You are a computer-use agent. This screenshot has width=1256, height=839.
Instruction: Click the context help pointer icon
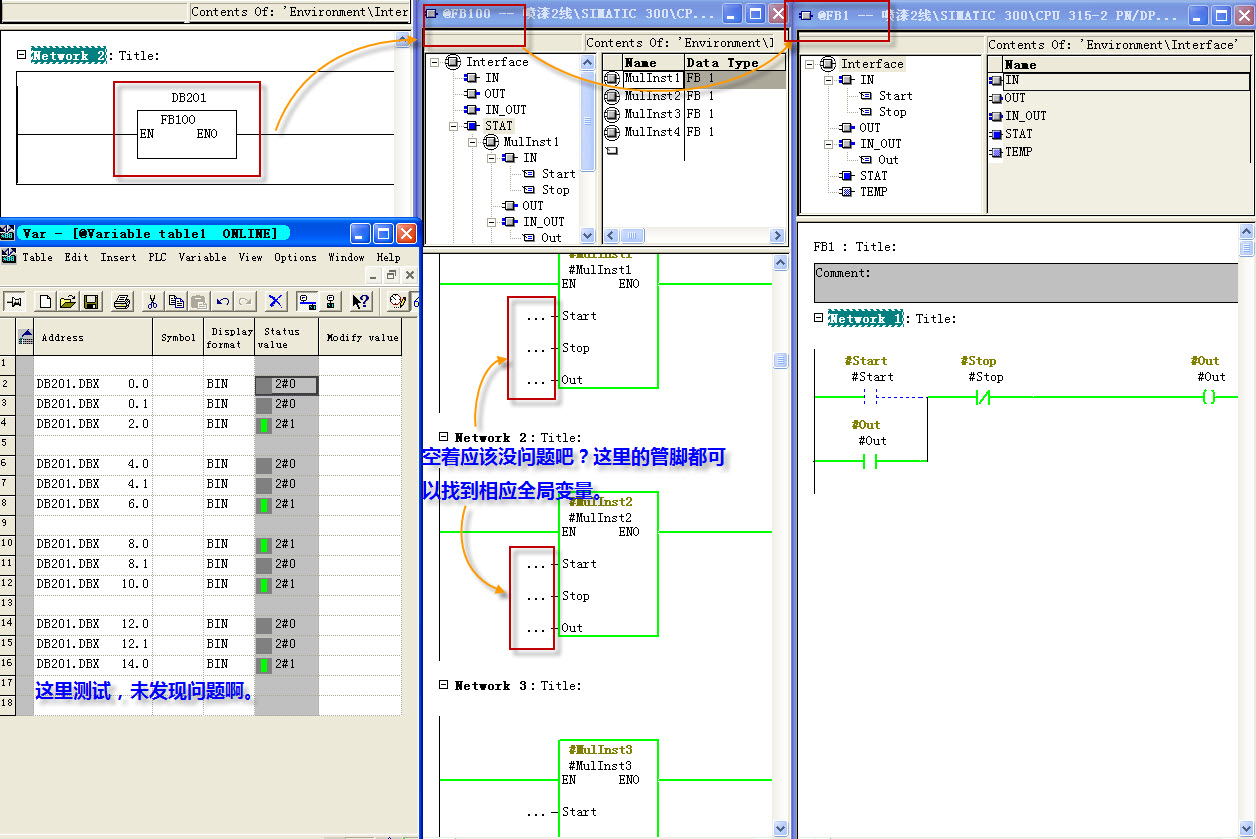click(361, 301)
